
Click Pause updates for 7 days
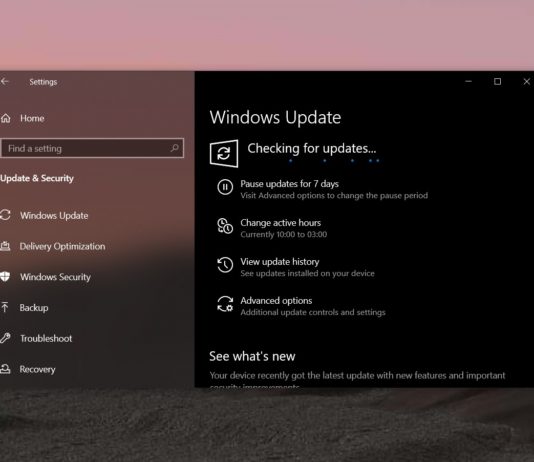click(289, 184)
